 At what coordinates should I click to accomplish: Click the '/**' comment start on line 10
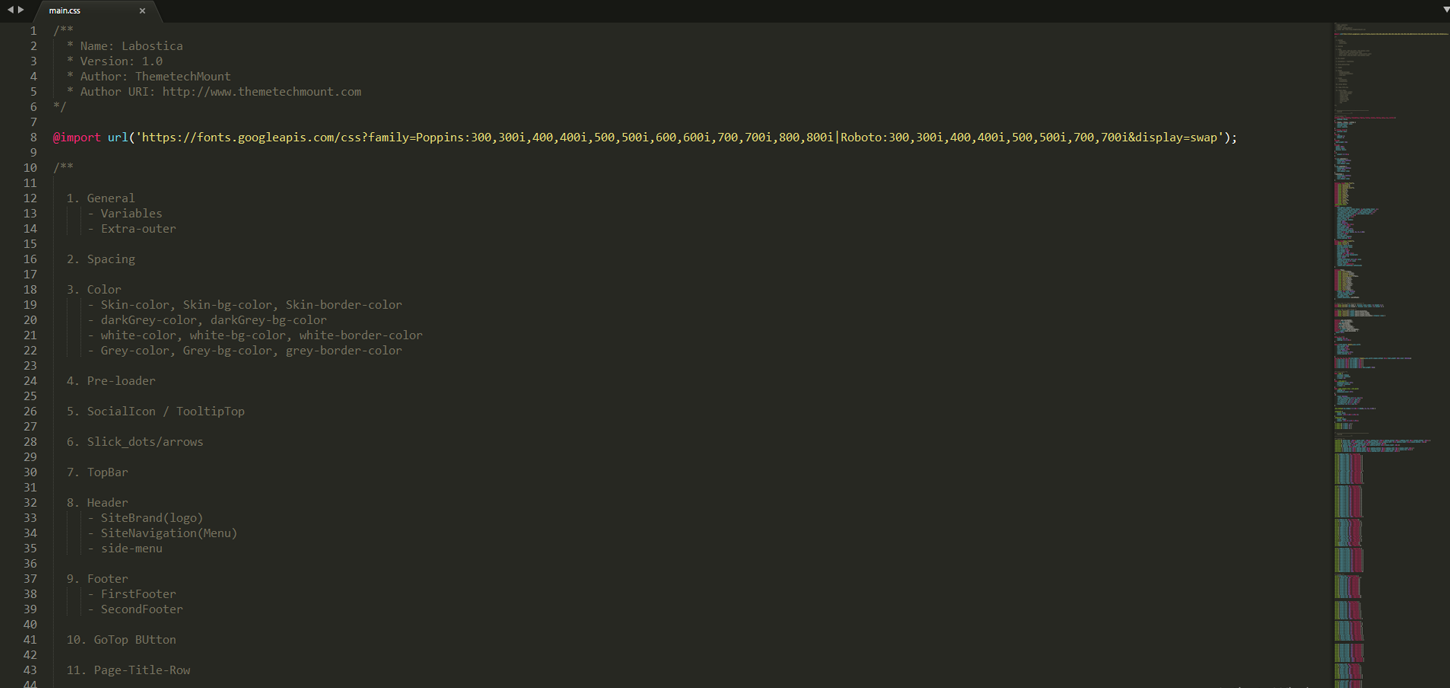[62, 167]
